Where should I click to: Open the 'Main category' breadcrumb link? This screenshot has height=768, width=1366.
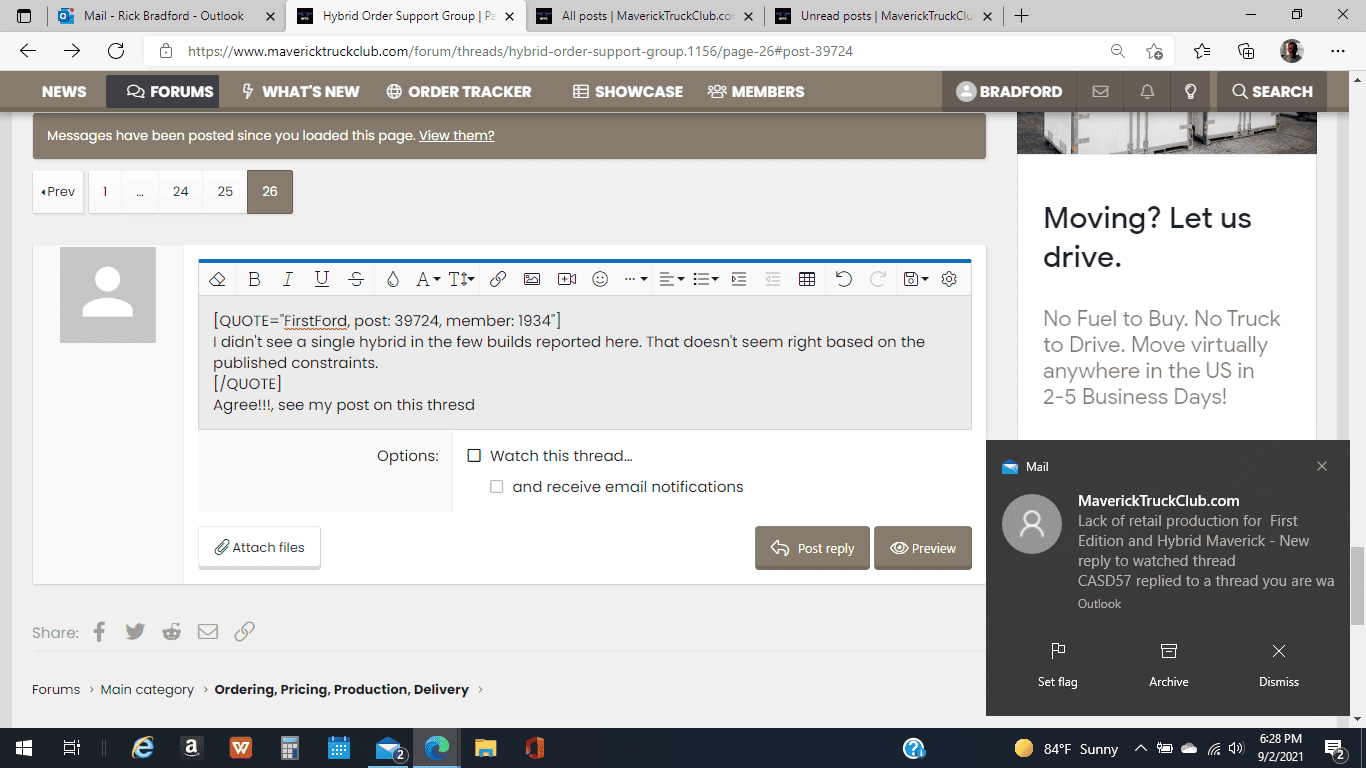pyautogui.click(x=147, y=689)
